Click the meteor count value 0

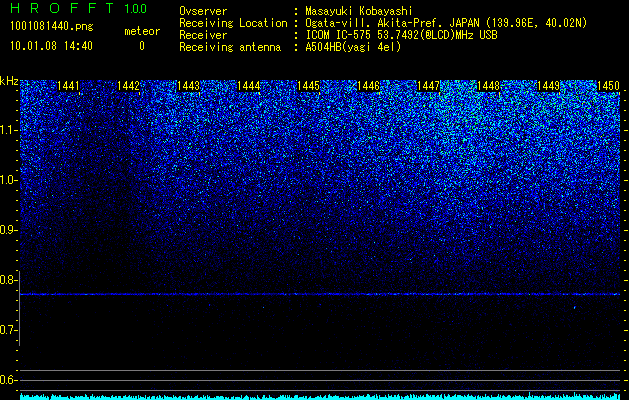click(x=142, y=46)
